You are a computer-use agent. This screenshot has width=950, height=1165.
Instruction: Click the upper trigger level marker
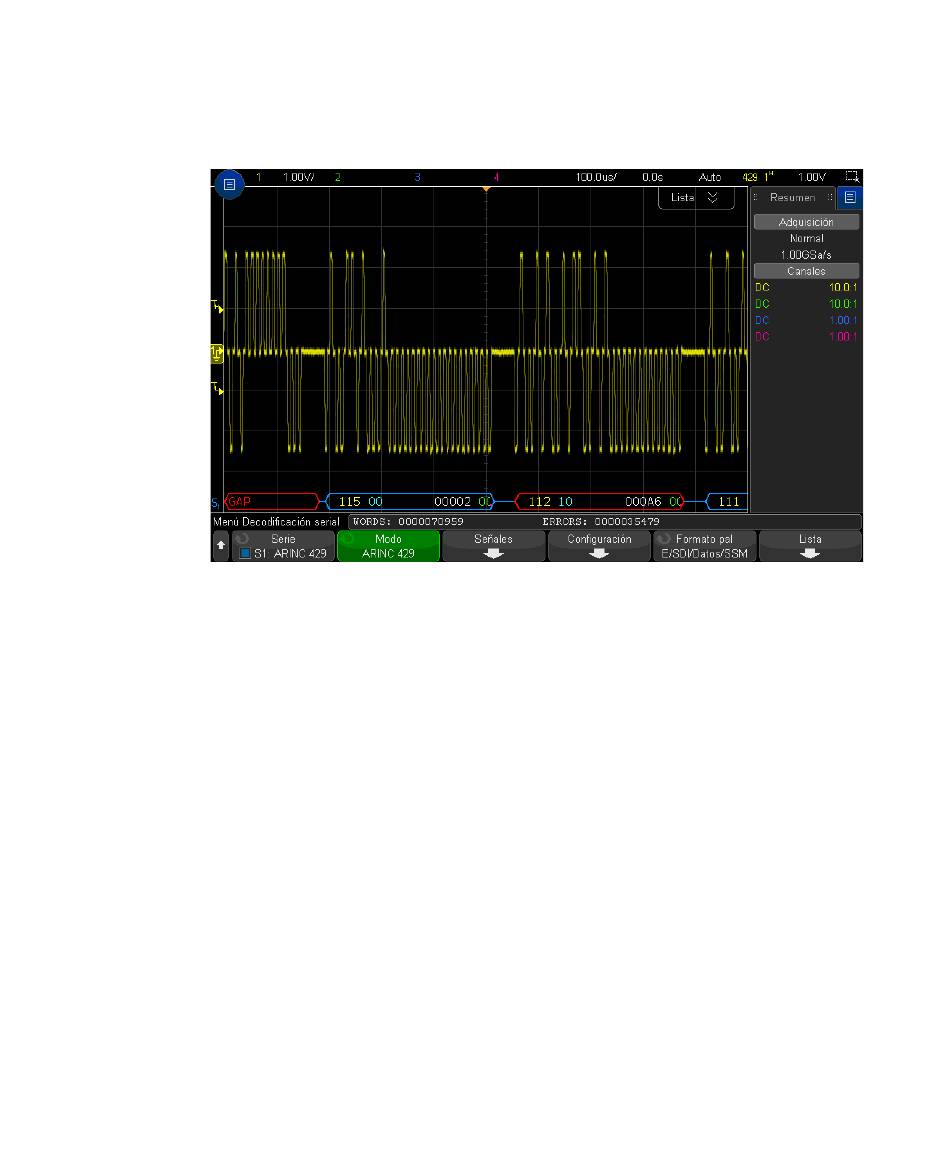[x=217, y=305]
